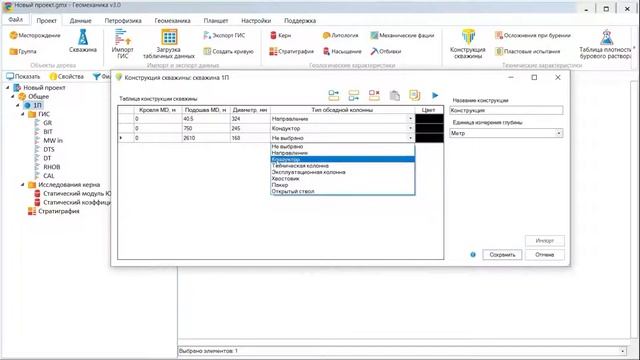
Task: Open the Месторождение object icon
Action: coord(13,36)
